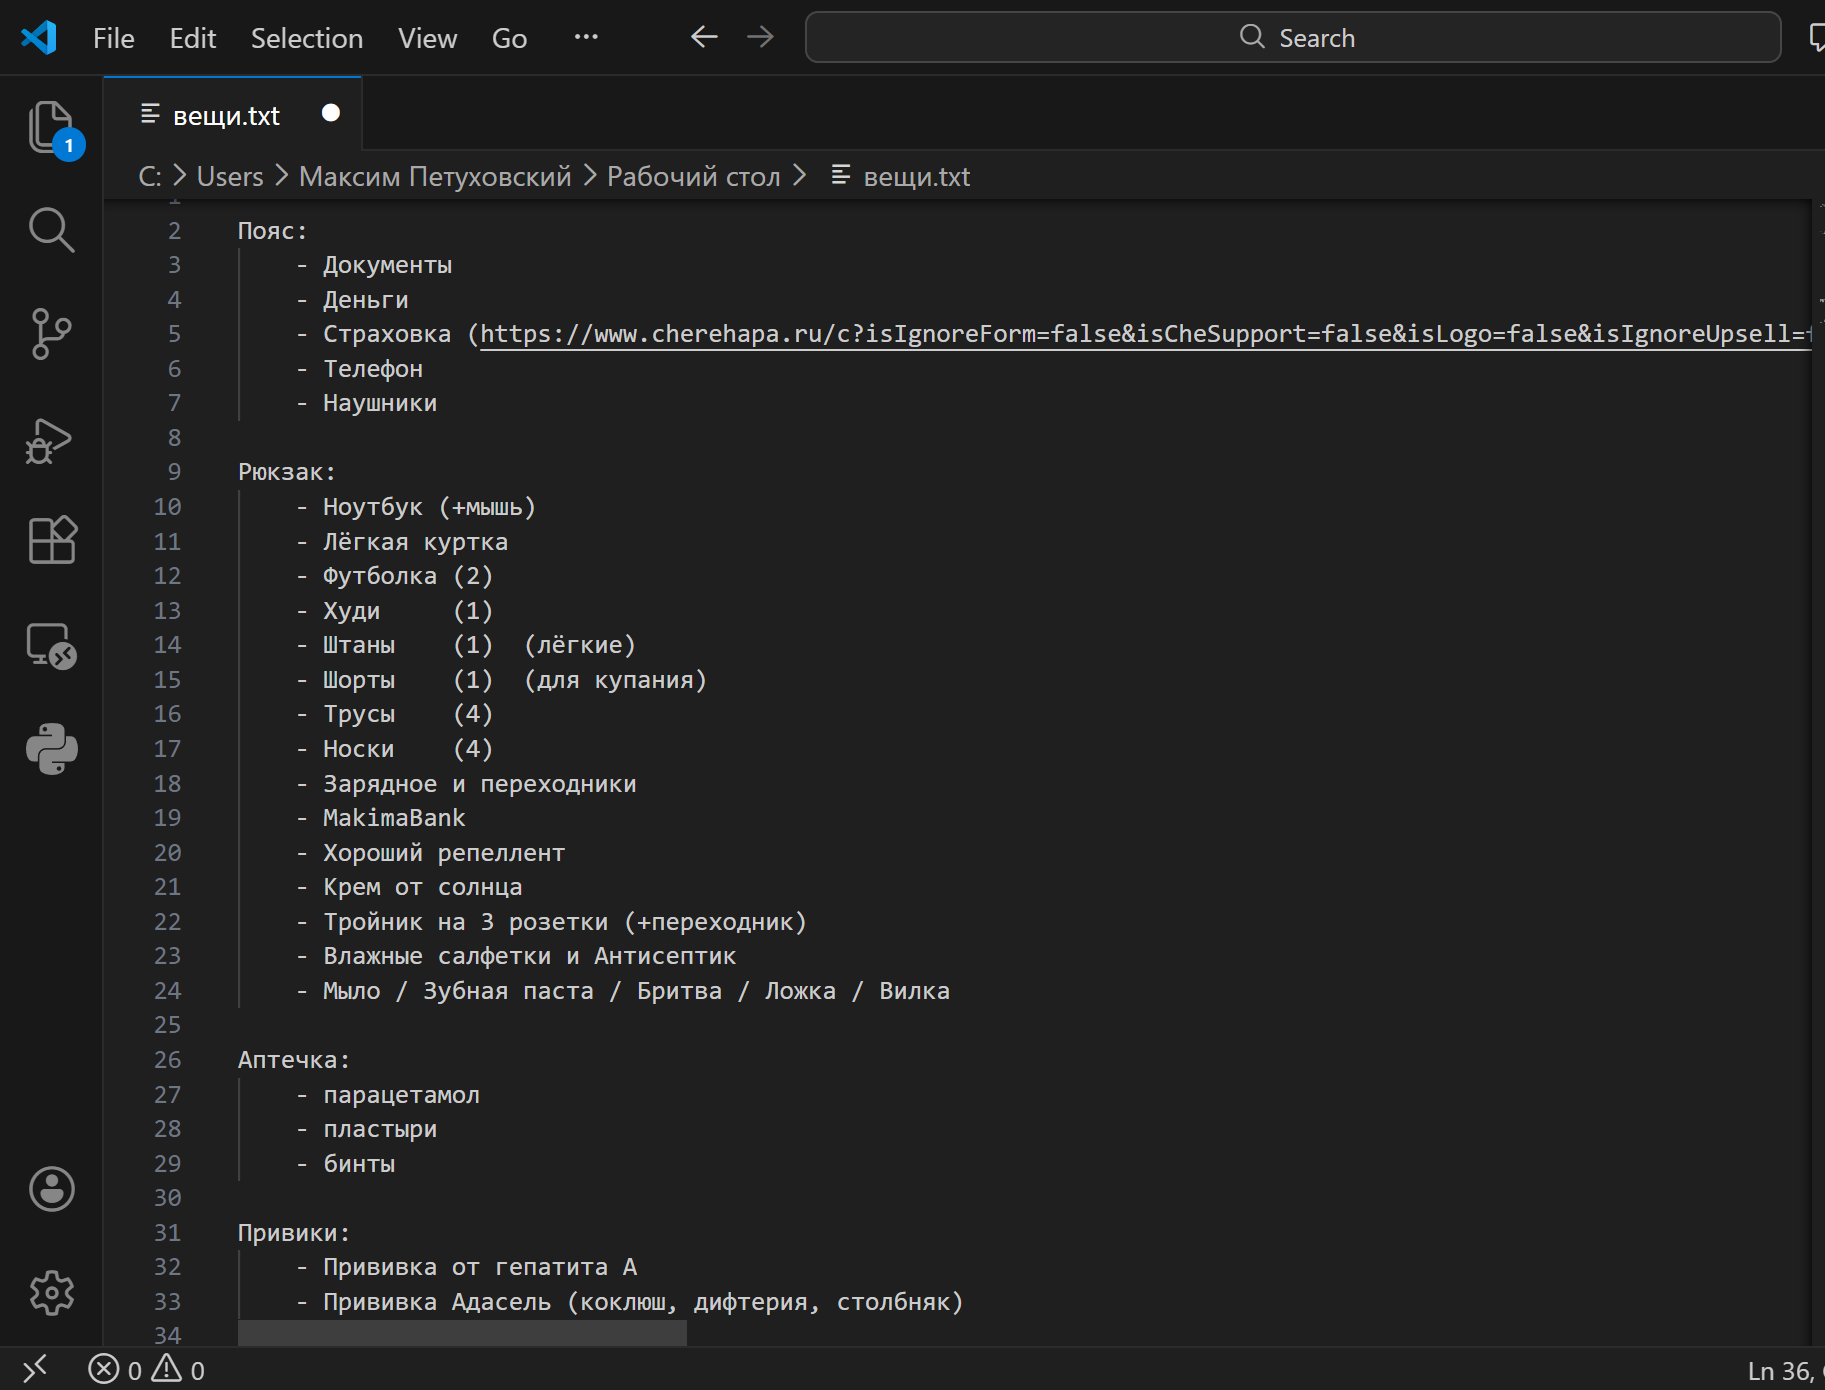Viewport: 1825px width, 1390px height.
Task: Click the VS Code logo icon
Action: click(x=39, y=38)
